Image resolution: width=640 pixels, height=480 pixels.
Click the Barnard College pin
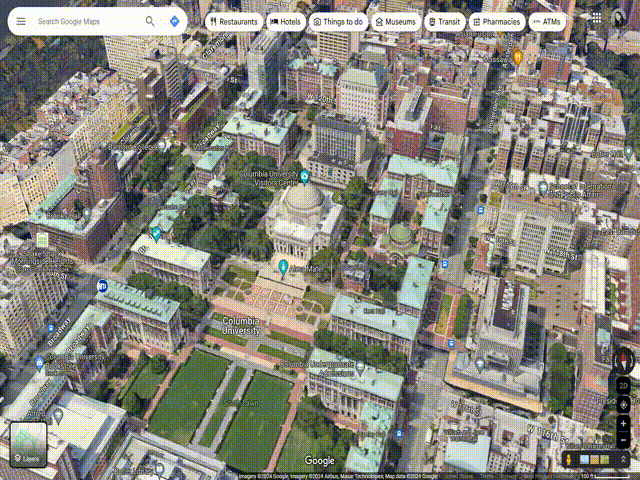[x=162, y=145]
